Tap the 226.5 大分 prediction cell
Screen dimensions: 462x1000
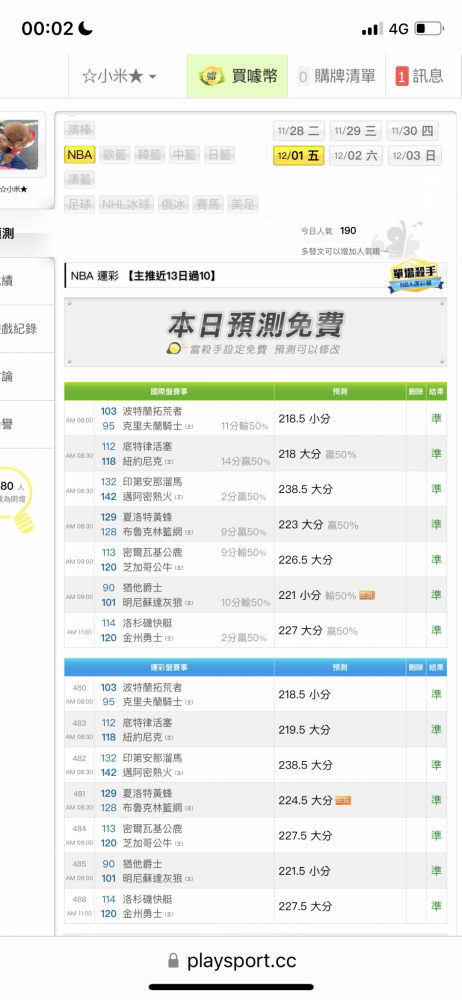click(x=340, y=560)
